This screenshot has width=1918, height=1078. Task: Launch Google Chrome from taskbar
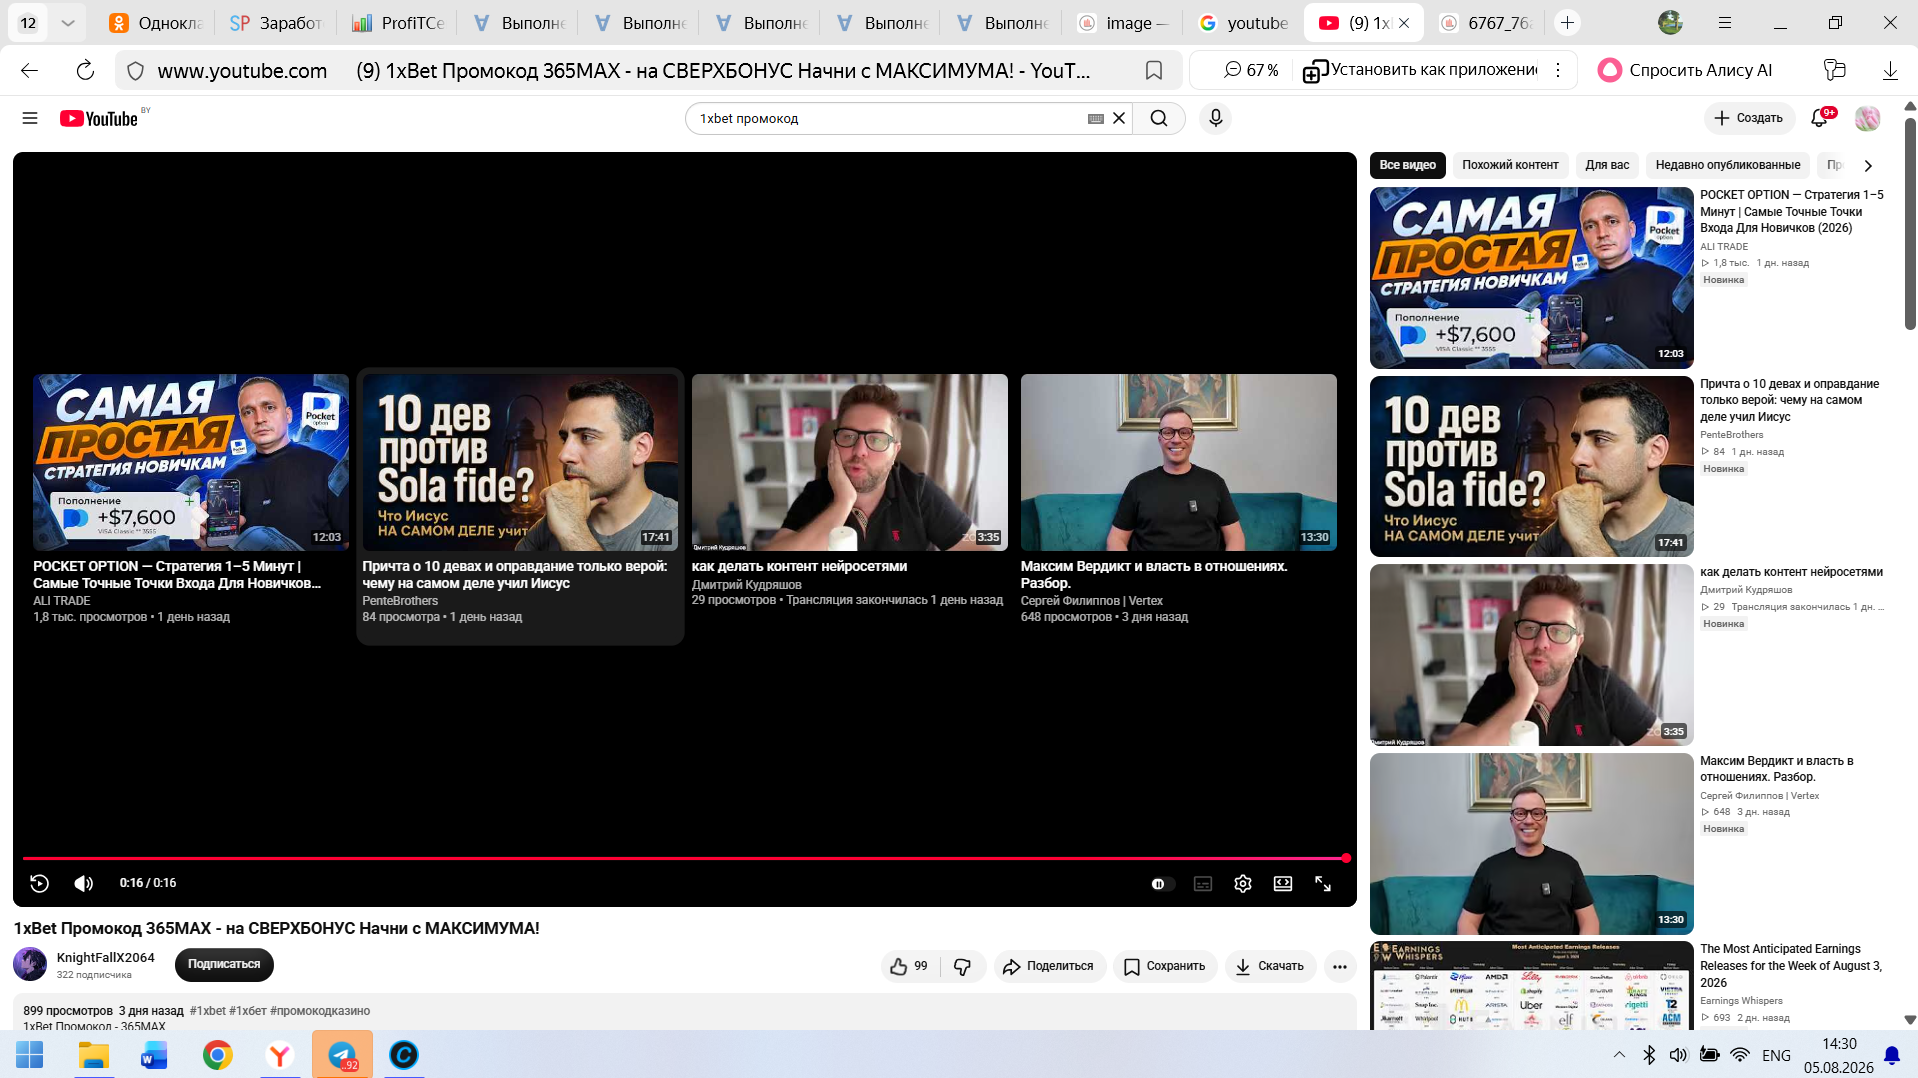tap(217, 1055)
